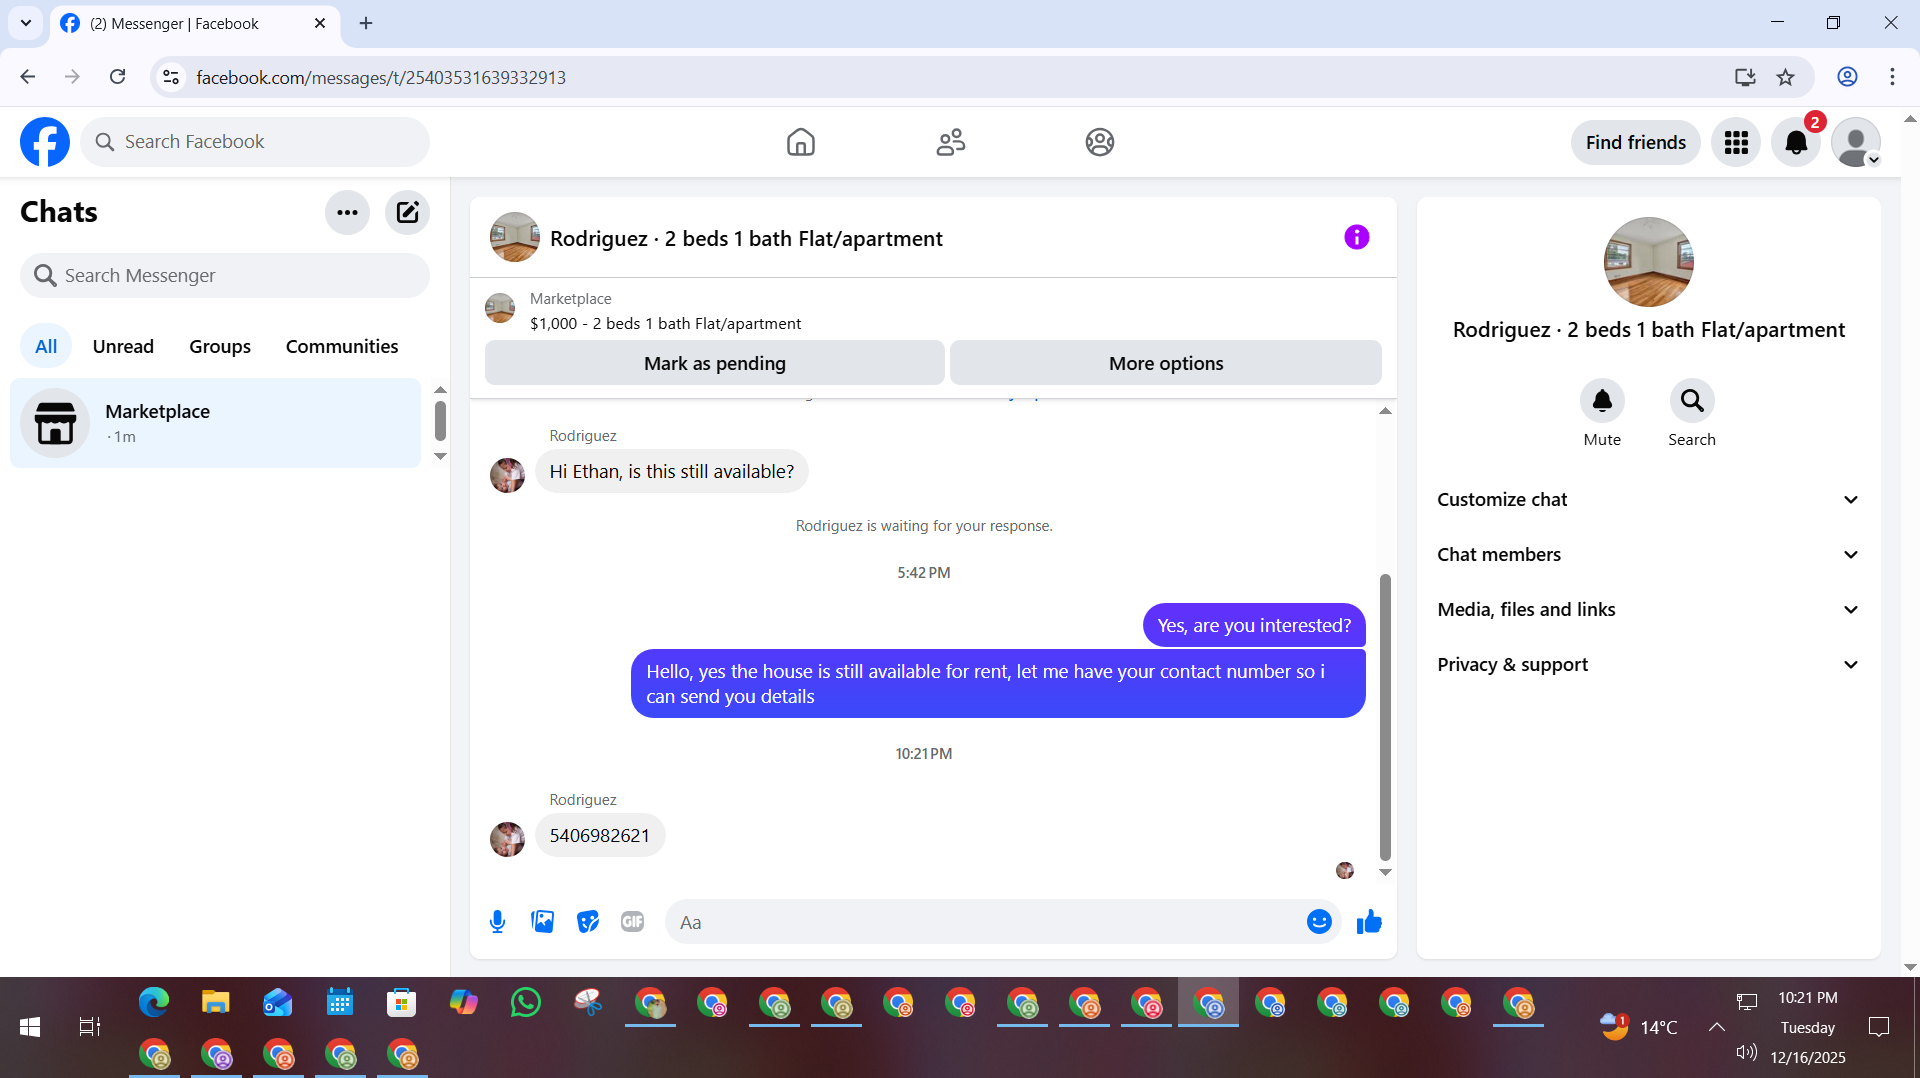Bookmark this page with star icon
This screenshot has width=1920, height=1078.
1785,77
